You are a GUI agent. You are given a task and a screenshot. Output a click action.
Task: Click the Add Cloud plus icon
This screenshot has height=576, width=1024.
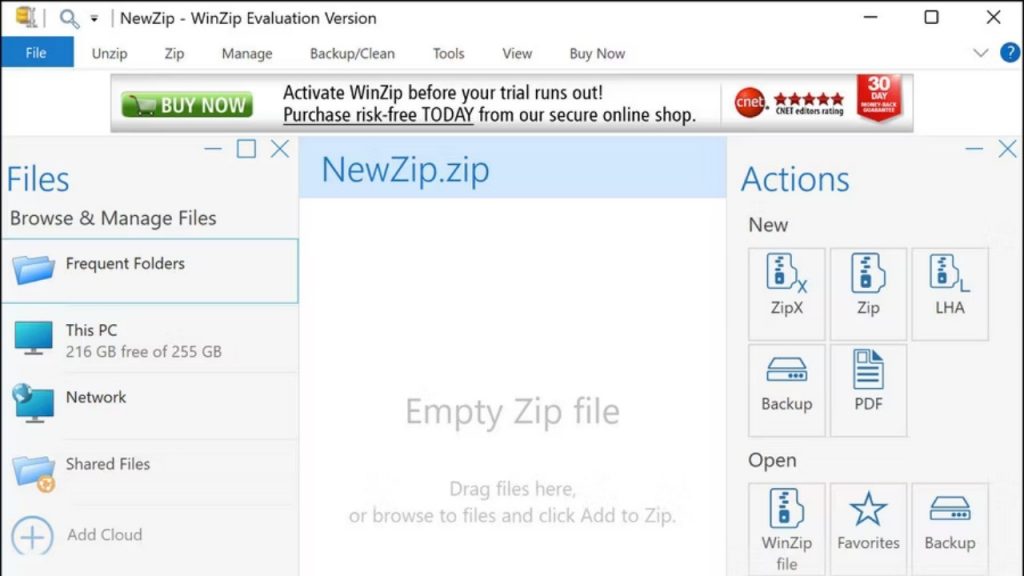pos(33,535)
